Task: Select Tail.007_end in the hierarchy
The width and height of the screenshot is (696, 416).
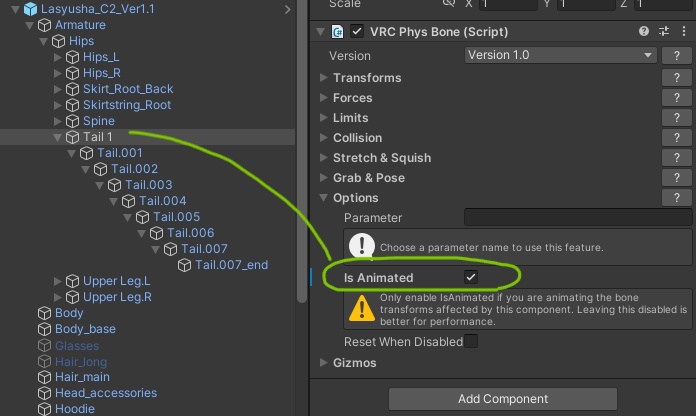Action: (x=231, y=265)
